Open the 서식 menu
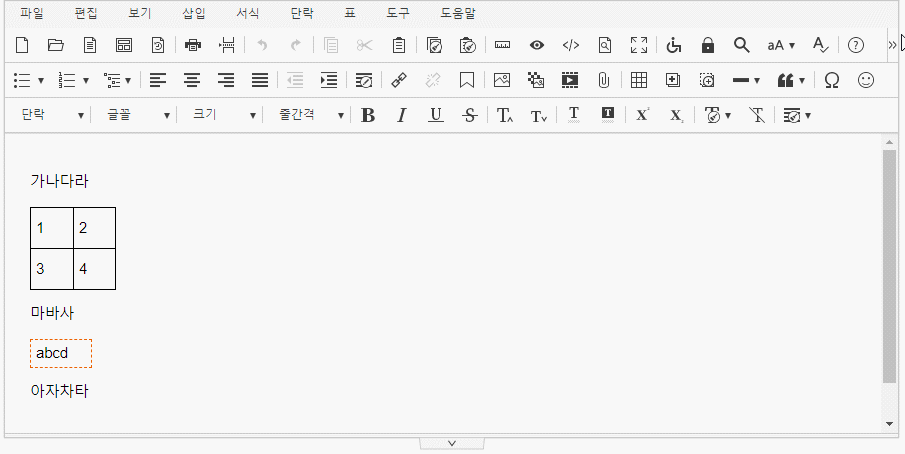The height and width of the screenshot is (454, 905). [247, 14]
